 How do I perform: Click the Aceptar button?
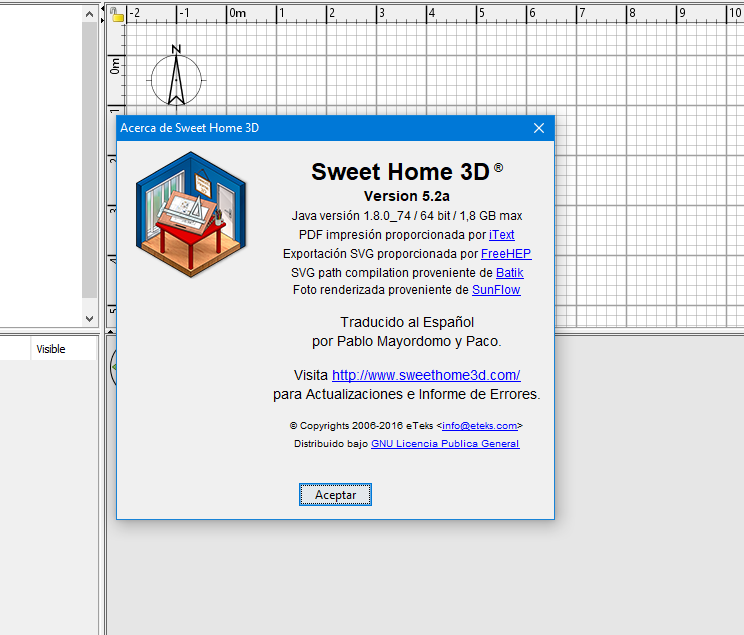[335, 495]
